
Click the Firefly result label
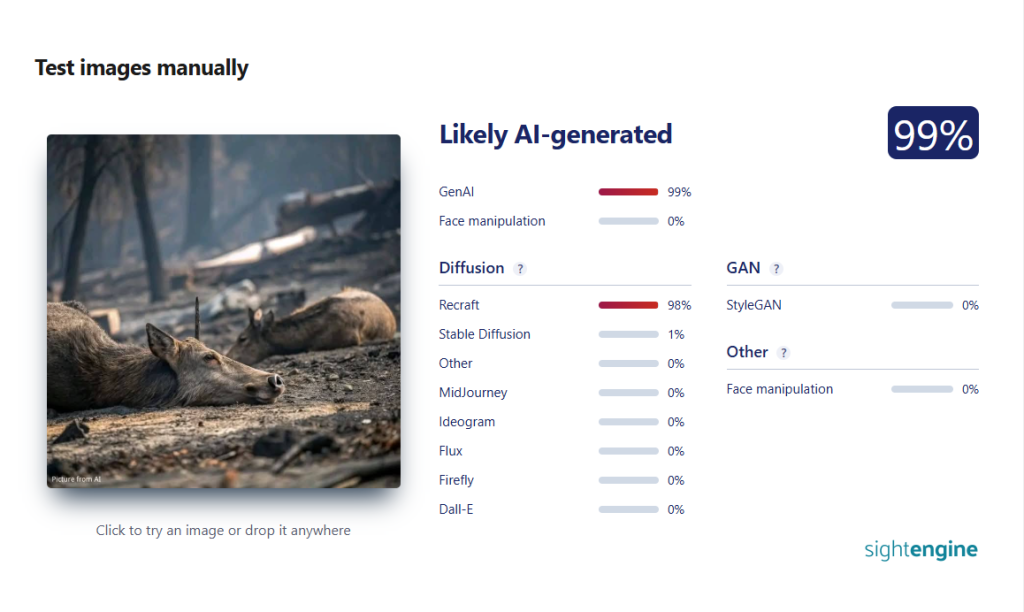coord(456,480)
